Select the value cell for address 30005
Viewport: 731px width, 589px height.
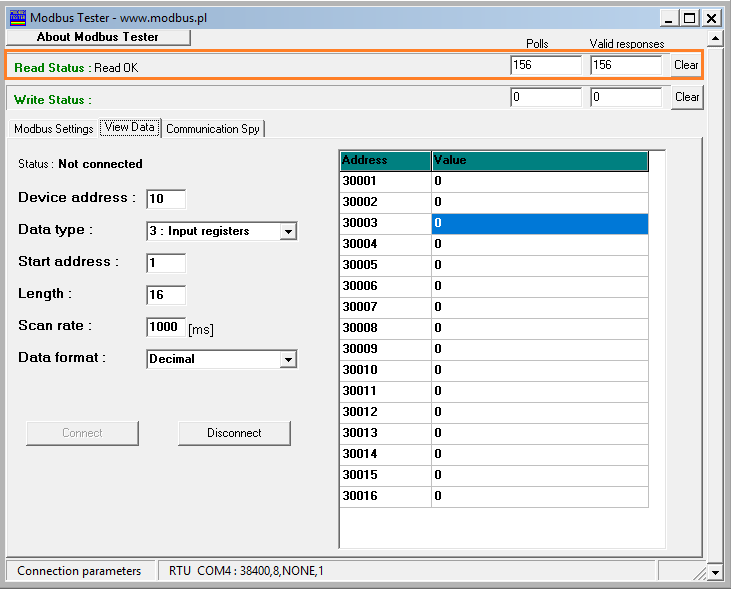540,266
